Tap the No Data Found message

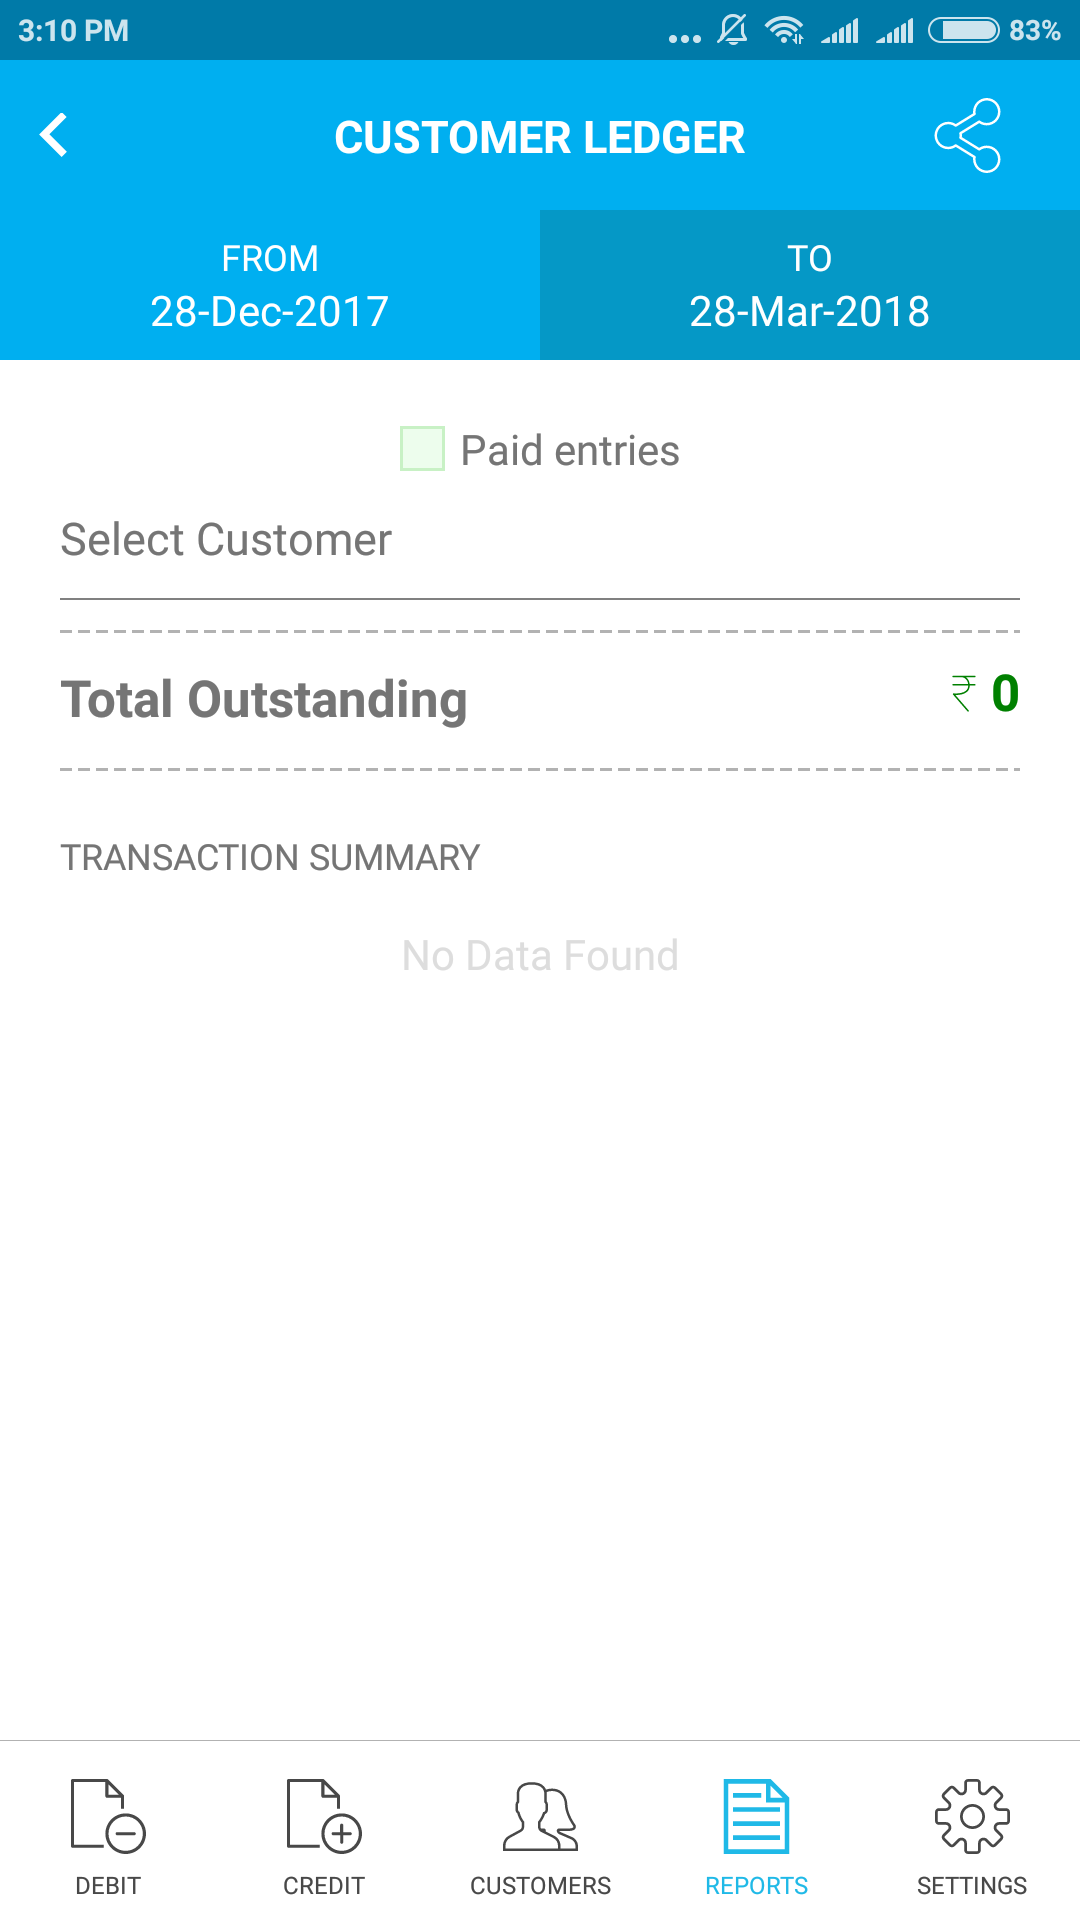coord(540,956)
